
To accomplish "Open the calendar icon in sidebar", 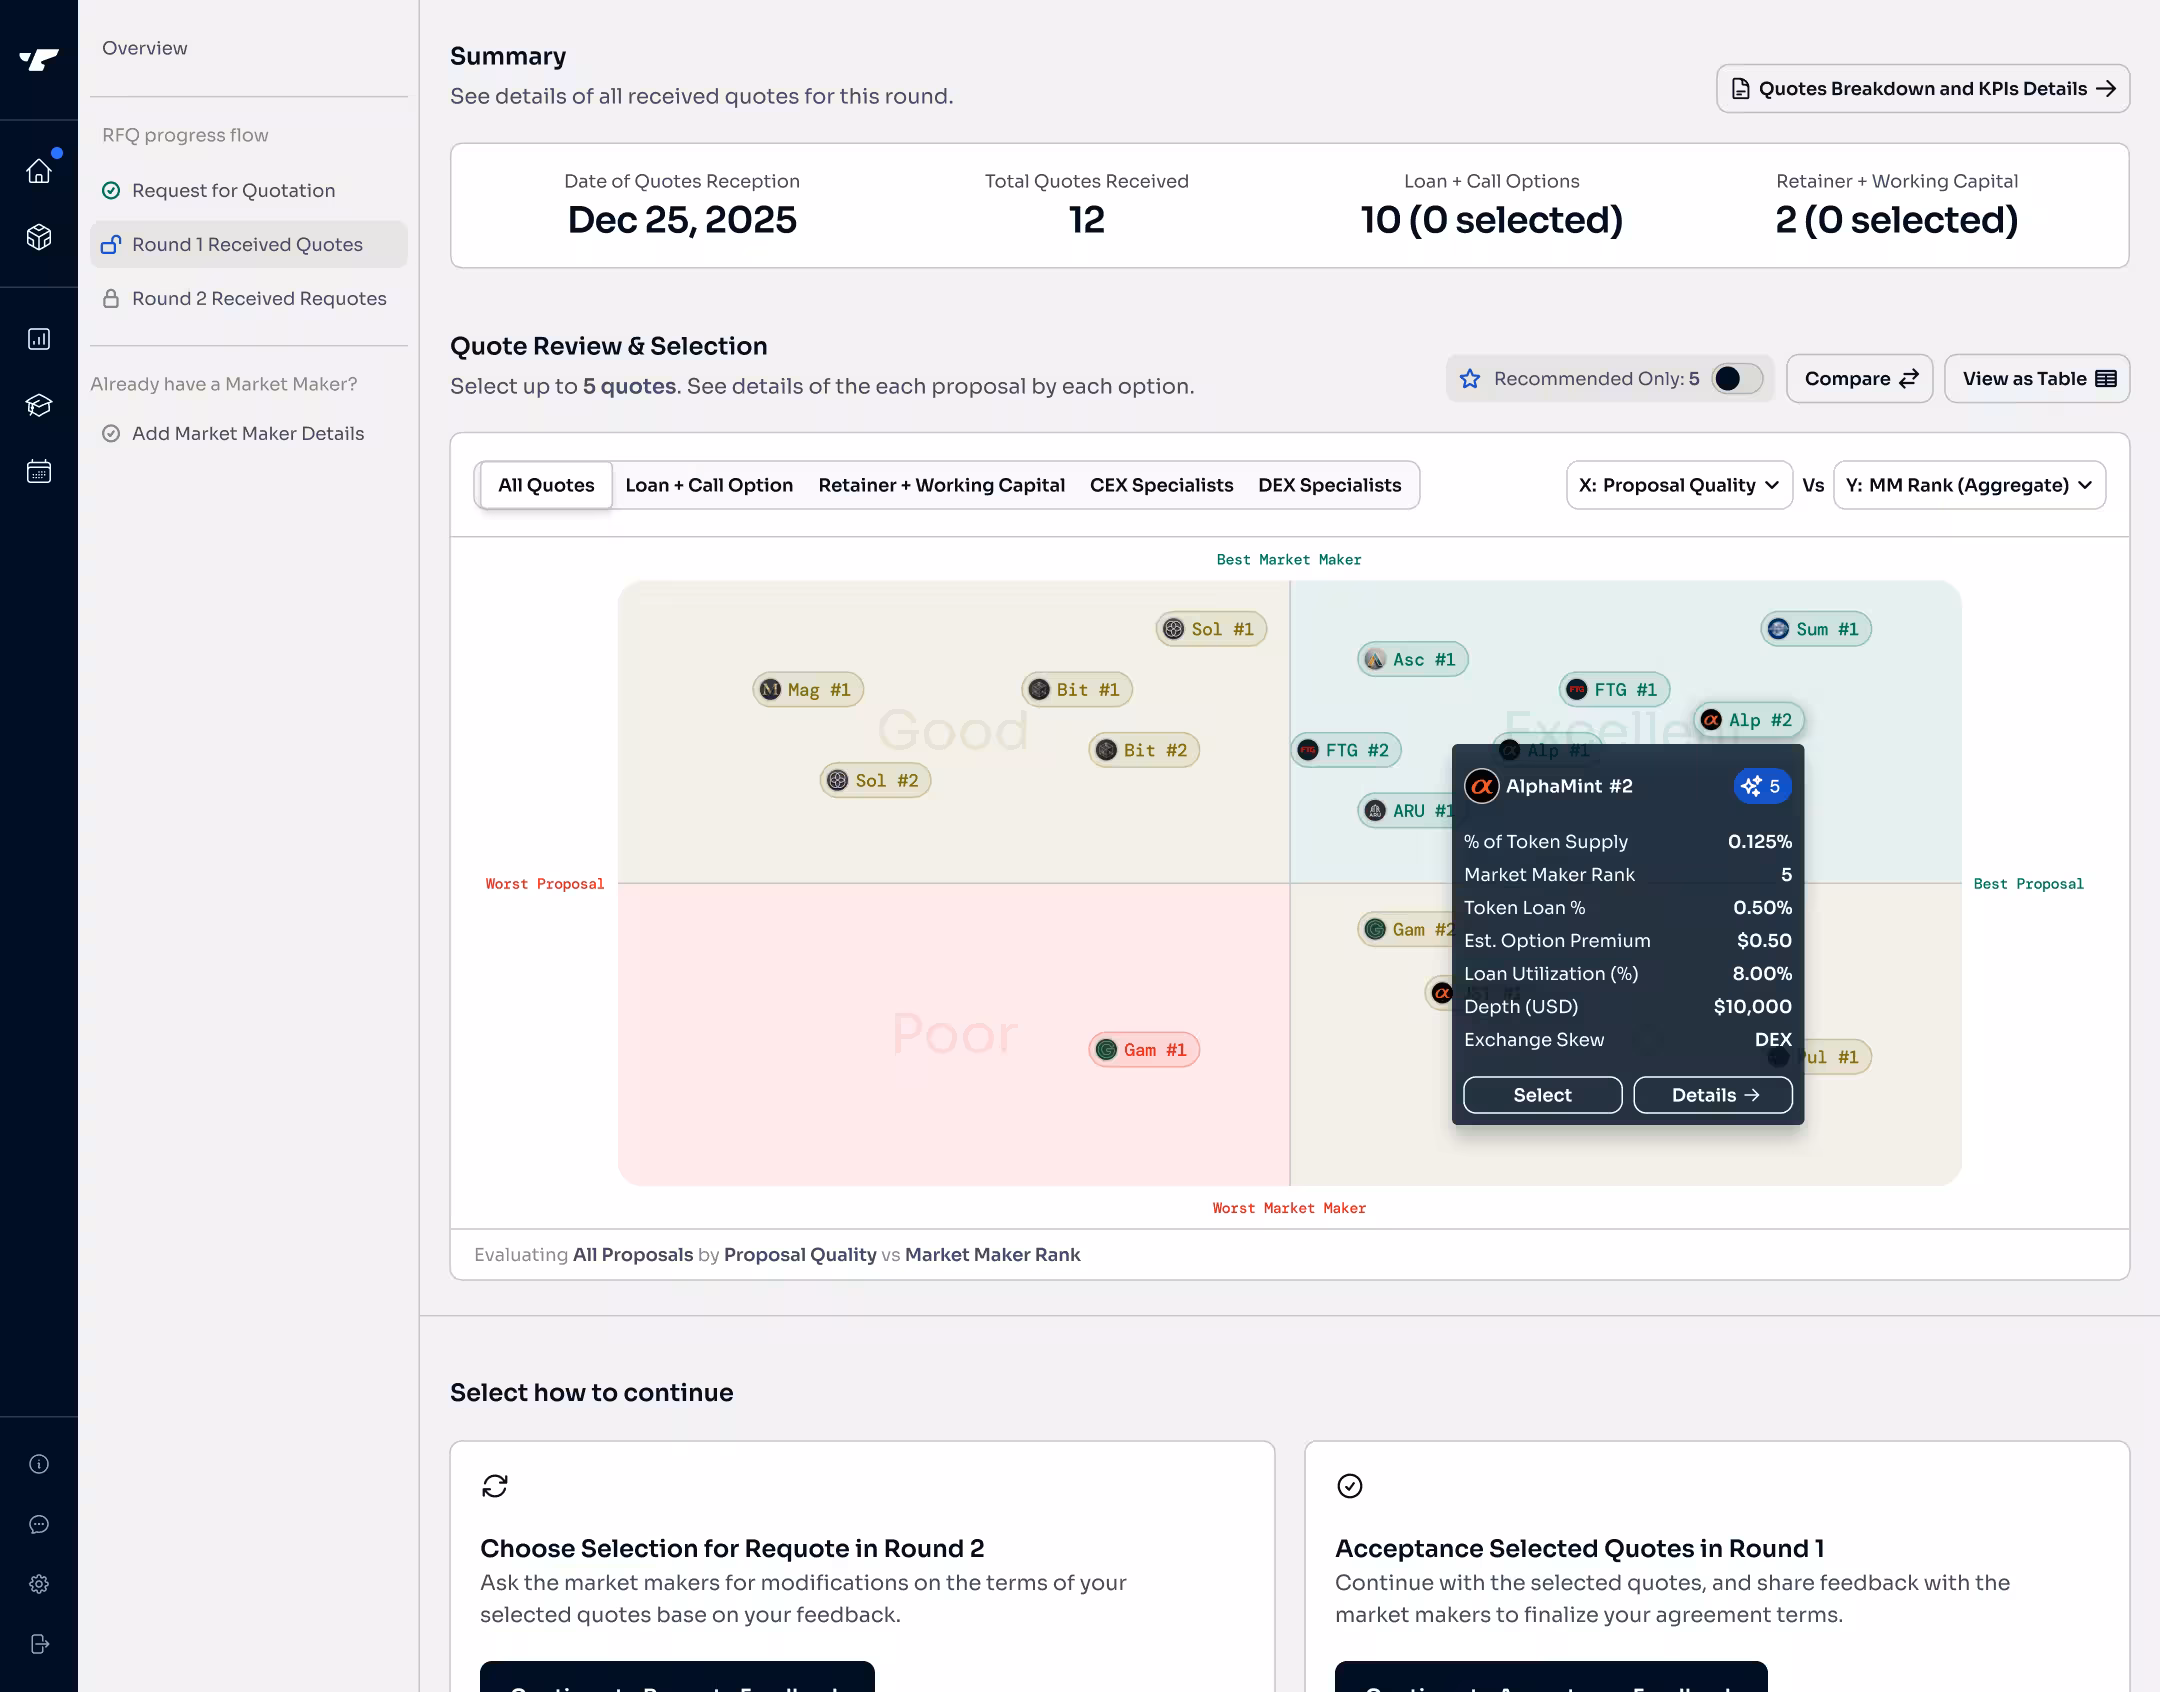I will coord(39,471).
